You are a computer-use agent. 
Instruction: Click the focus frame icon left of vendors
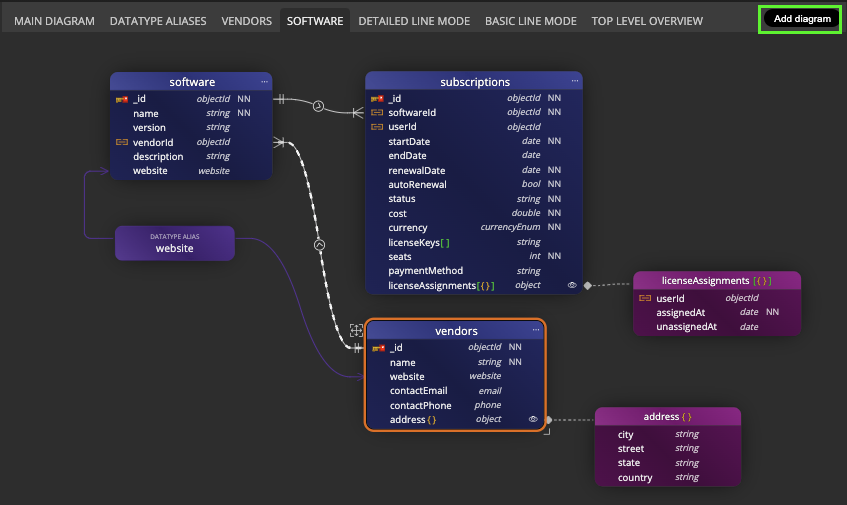point(356,331)
